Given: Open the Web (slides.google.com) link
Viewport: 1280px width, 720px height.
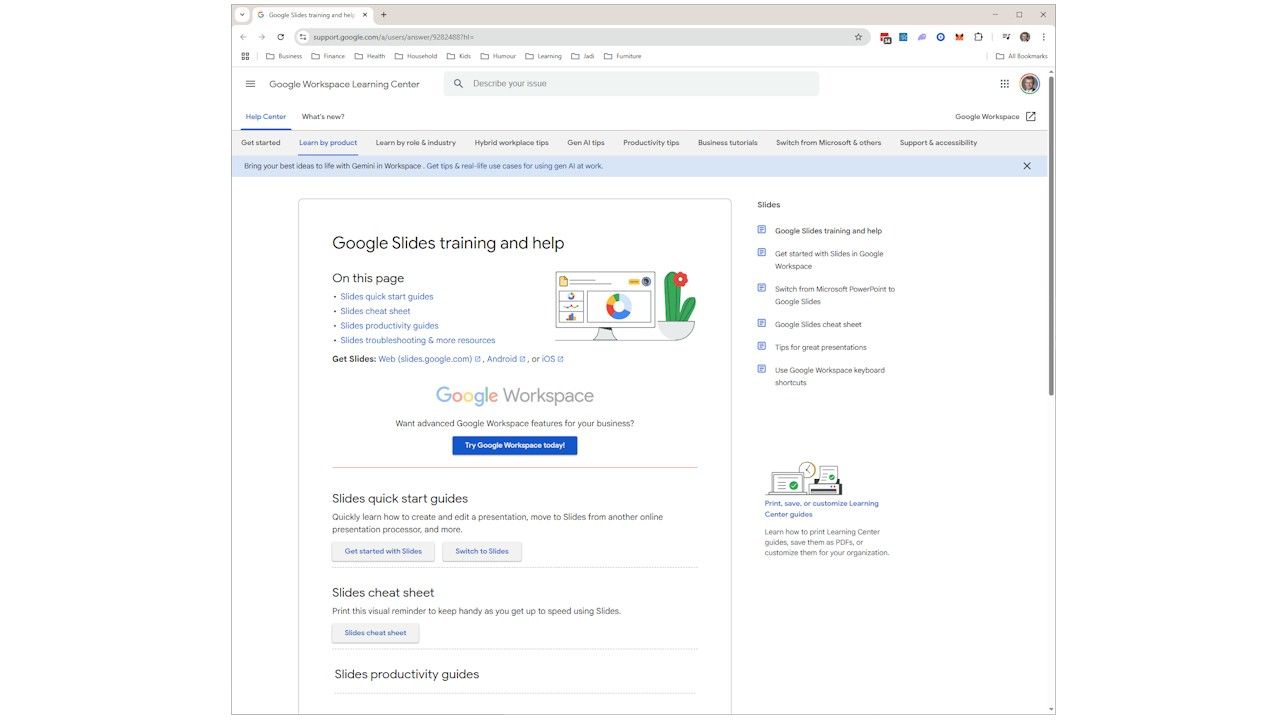Looking at the screenshot, I should (429, 359).
